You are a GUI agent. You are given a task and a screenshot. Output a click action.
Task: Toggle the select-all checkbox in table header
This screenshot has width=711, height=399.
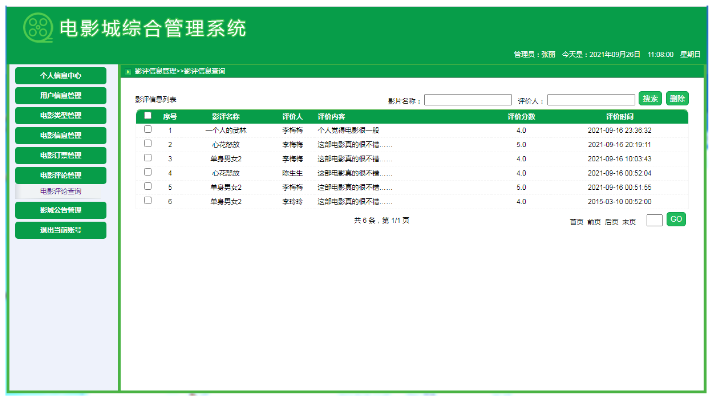(148, 116)
